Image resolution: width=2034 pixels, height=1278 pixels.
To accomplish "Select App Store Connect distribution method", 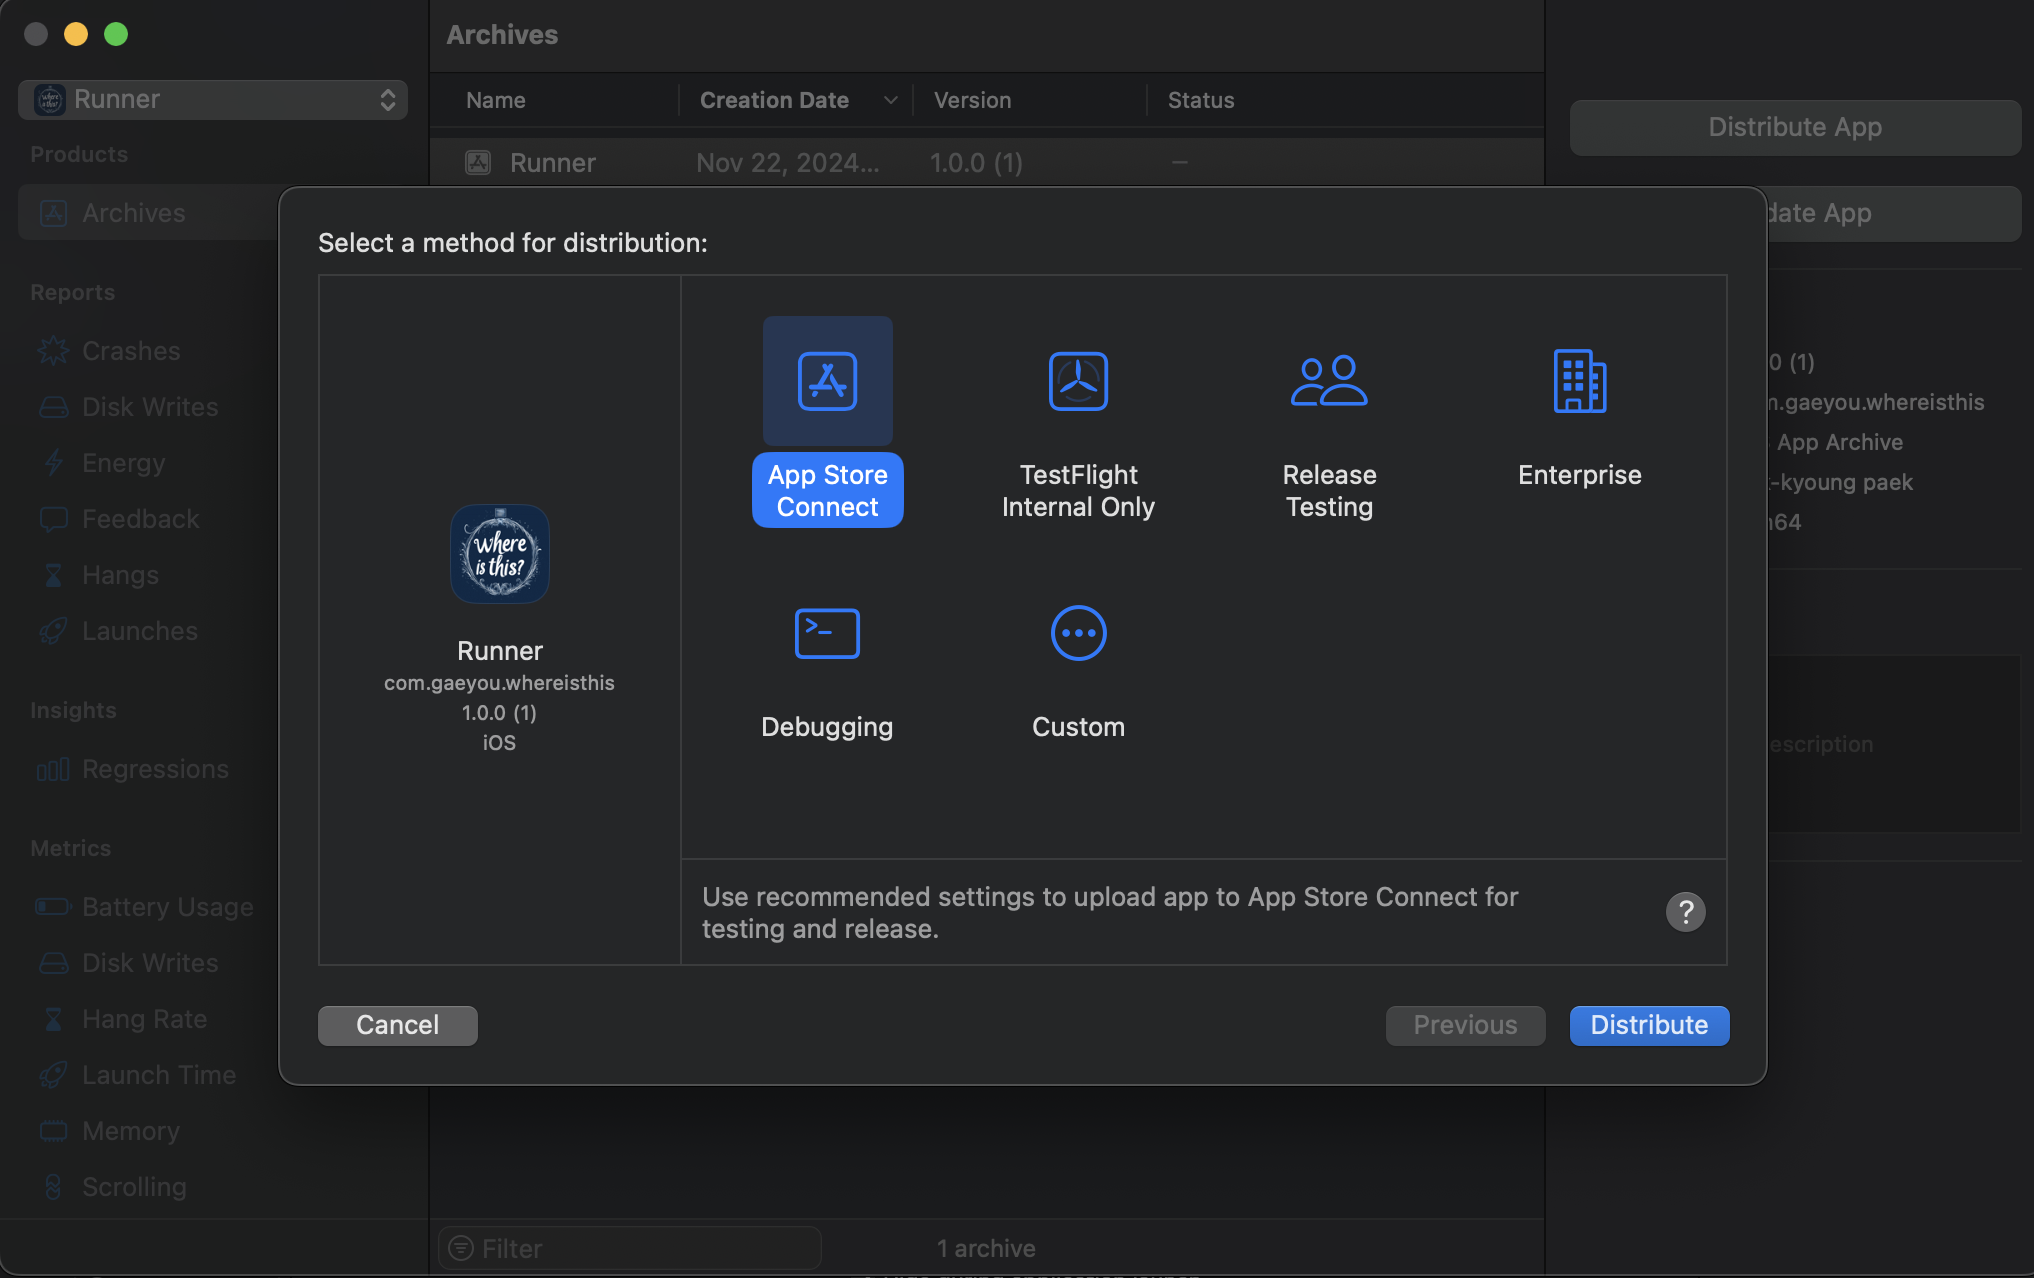I will tap(827, 382).
